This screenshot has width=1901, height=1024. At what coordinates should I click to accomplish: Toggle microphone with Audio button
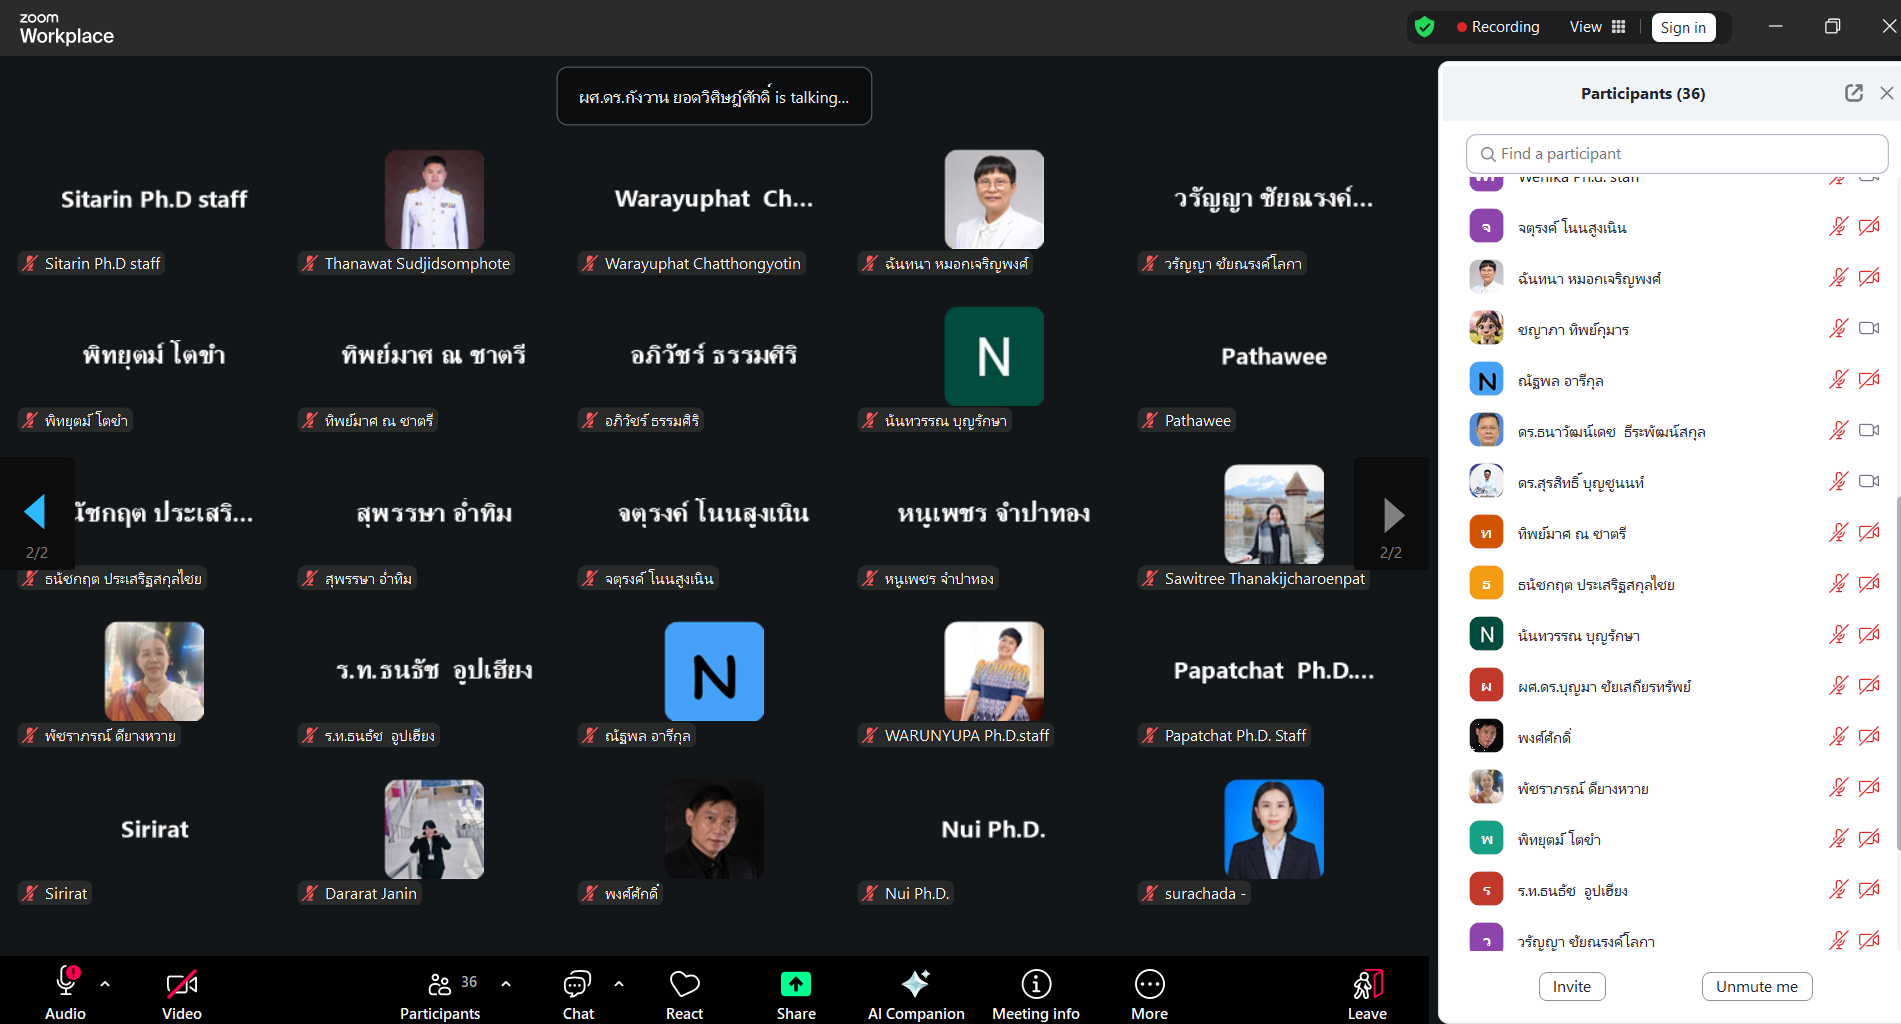66,994
